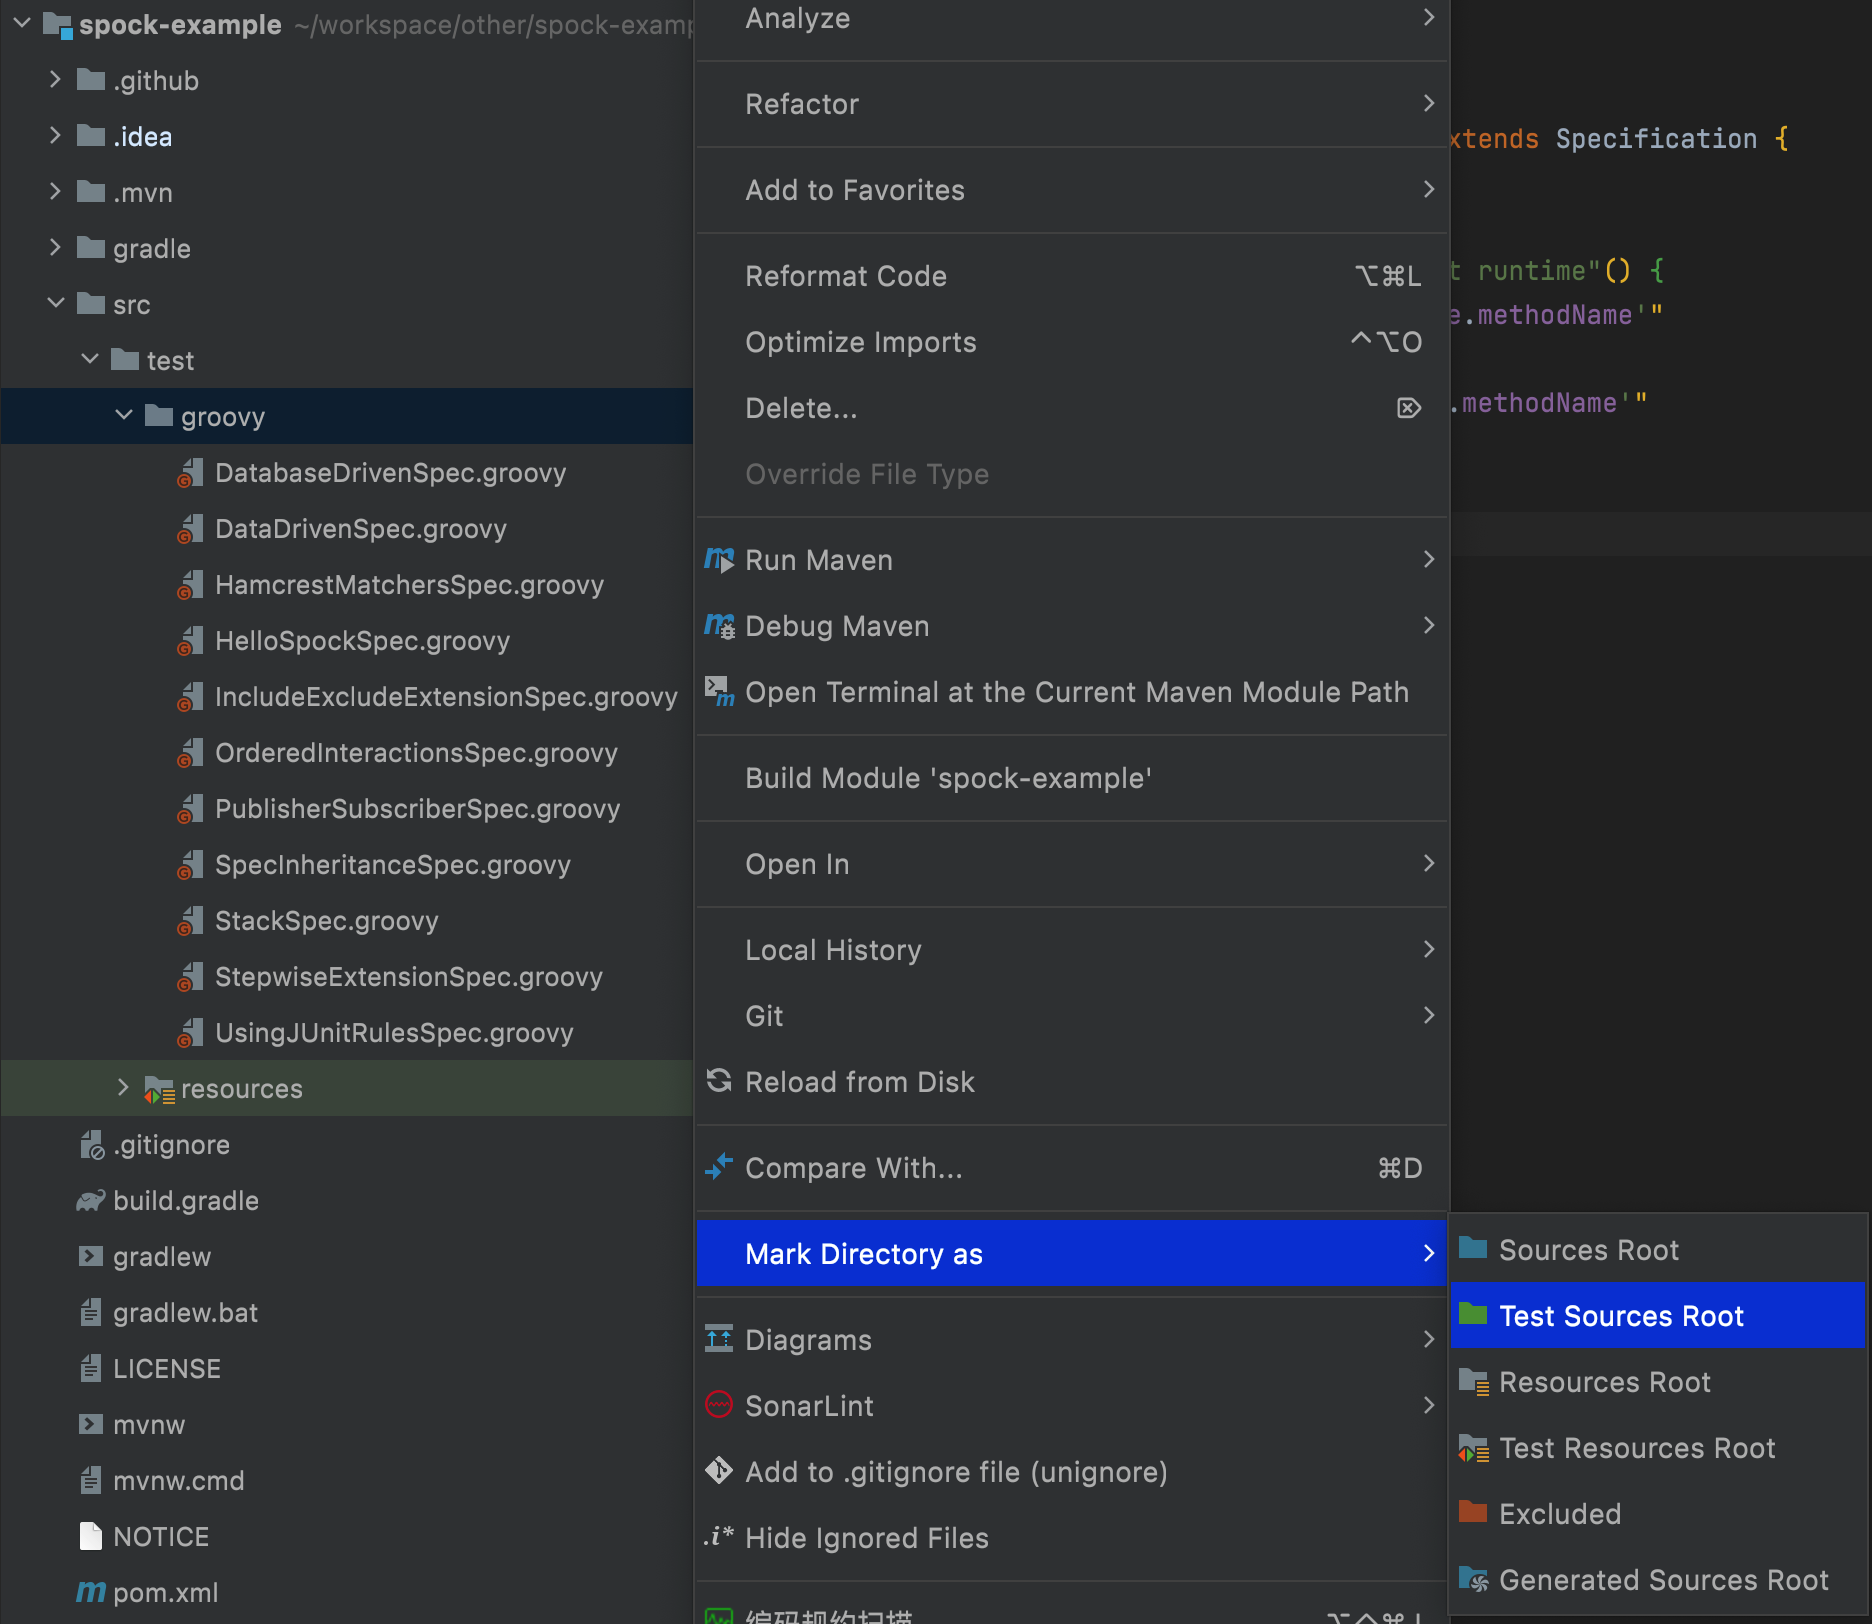This screenshot has height=1624, width=1872.
Task: Select the mvnw.cmd file
Action: pos(178,1481)
